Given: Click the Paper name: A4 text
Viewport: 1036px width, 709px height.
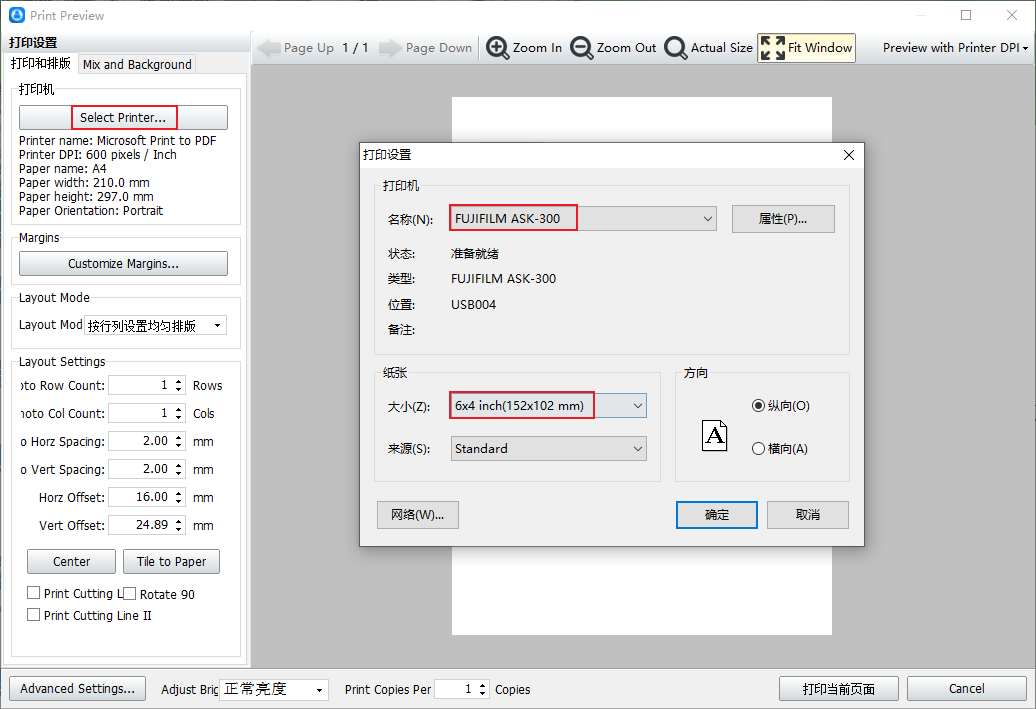Looking at the screenshot, I should (x=63, y=168).
